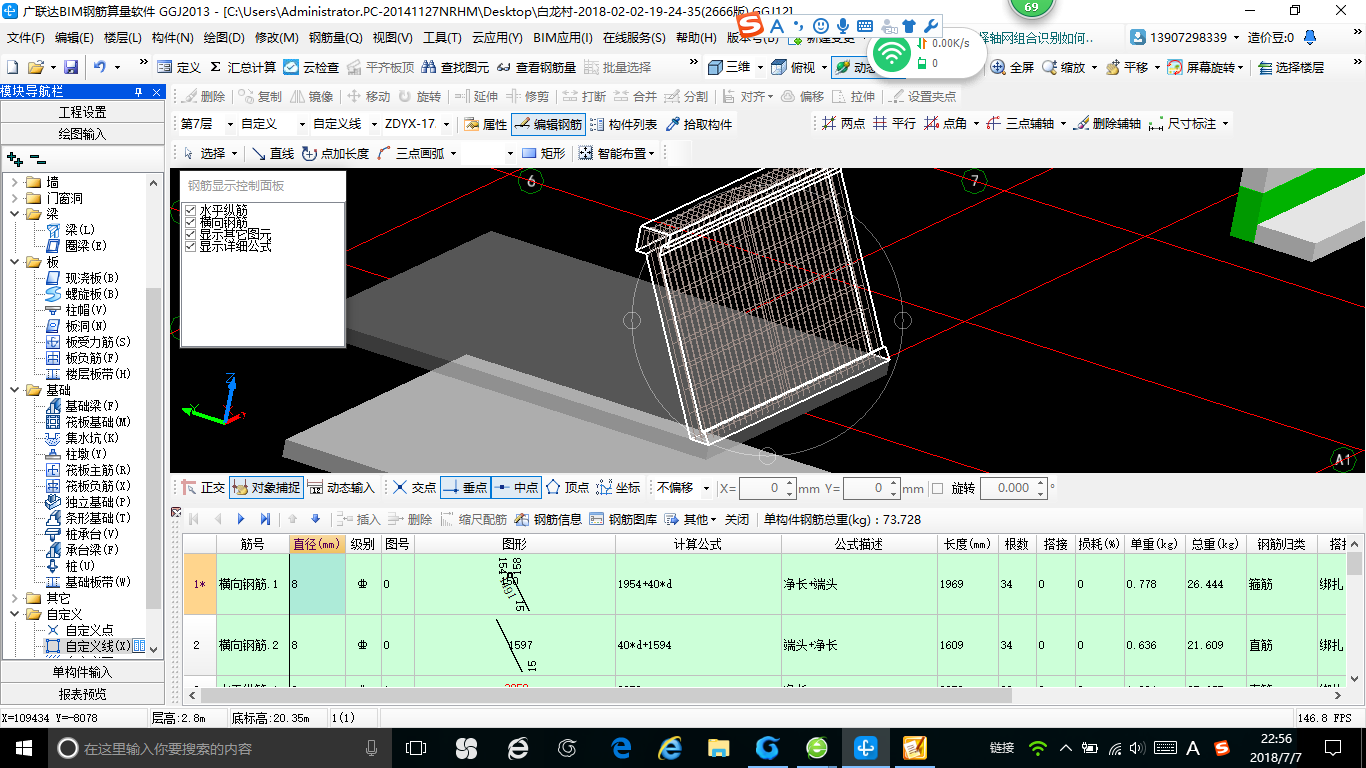Image resolution: width=1366 pixels, height=768 pixels.
Task: Click 编辑钢筋 edit rebar button
Action: [547, 124]
